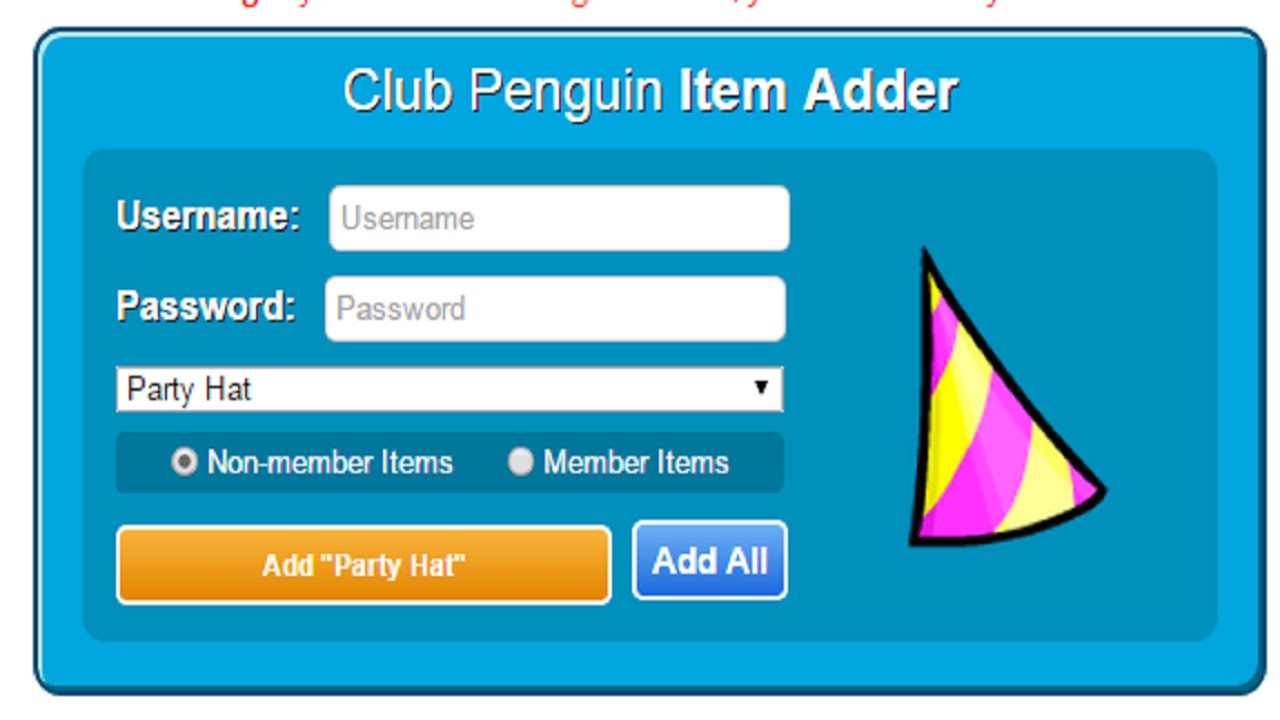
Task: Click the "Password:" label
Action: [206, 306]
